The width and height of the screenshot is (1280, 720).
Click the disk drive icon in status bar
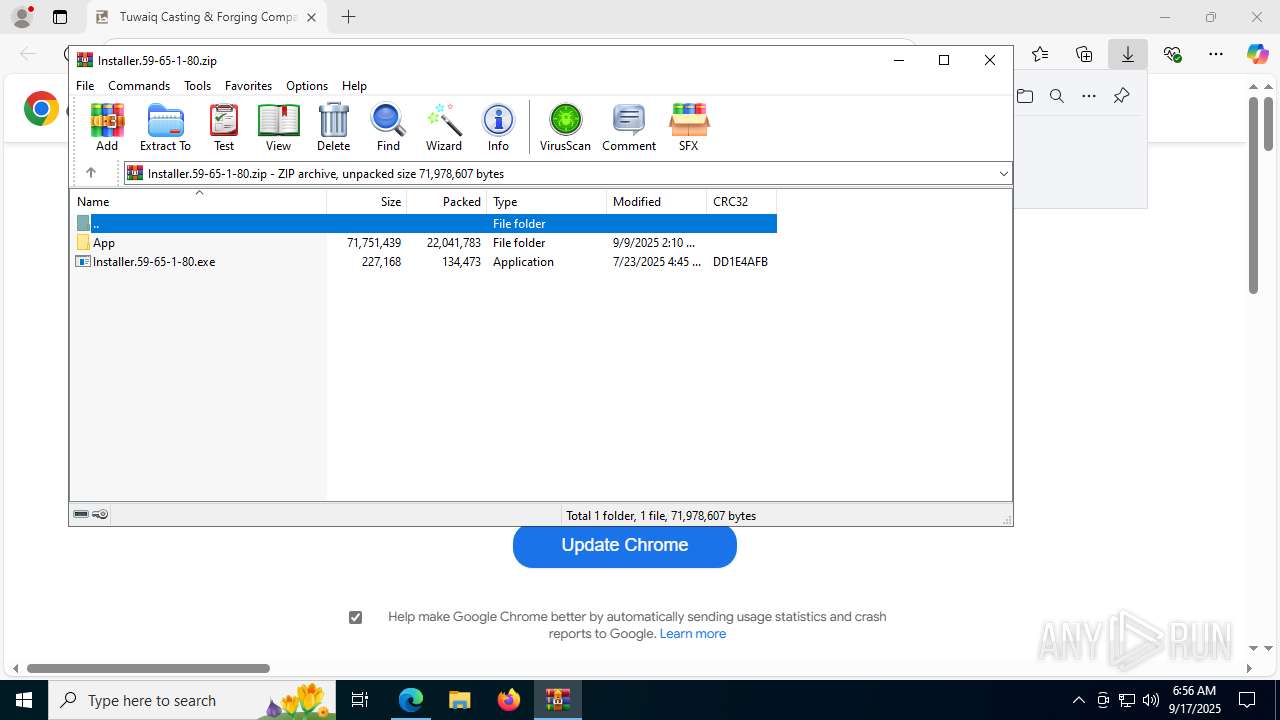pos(81,515)
